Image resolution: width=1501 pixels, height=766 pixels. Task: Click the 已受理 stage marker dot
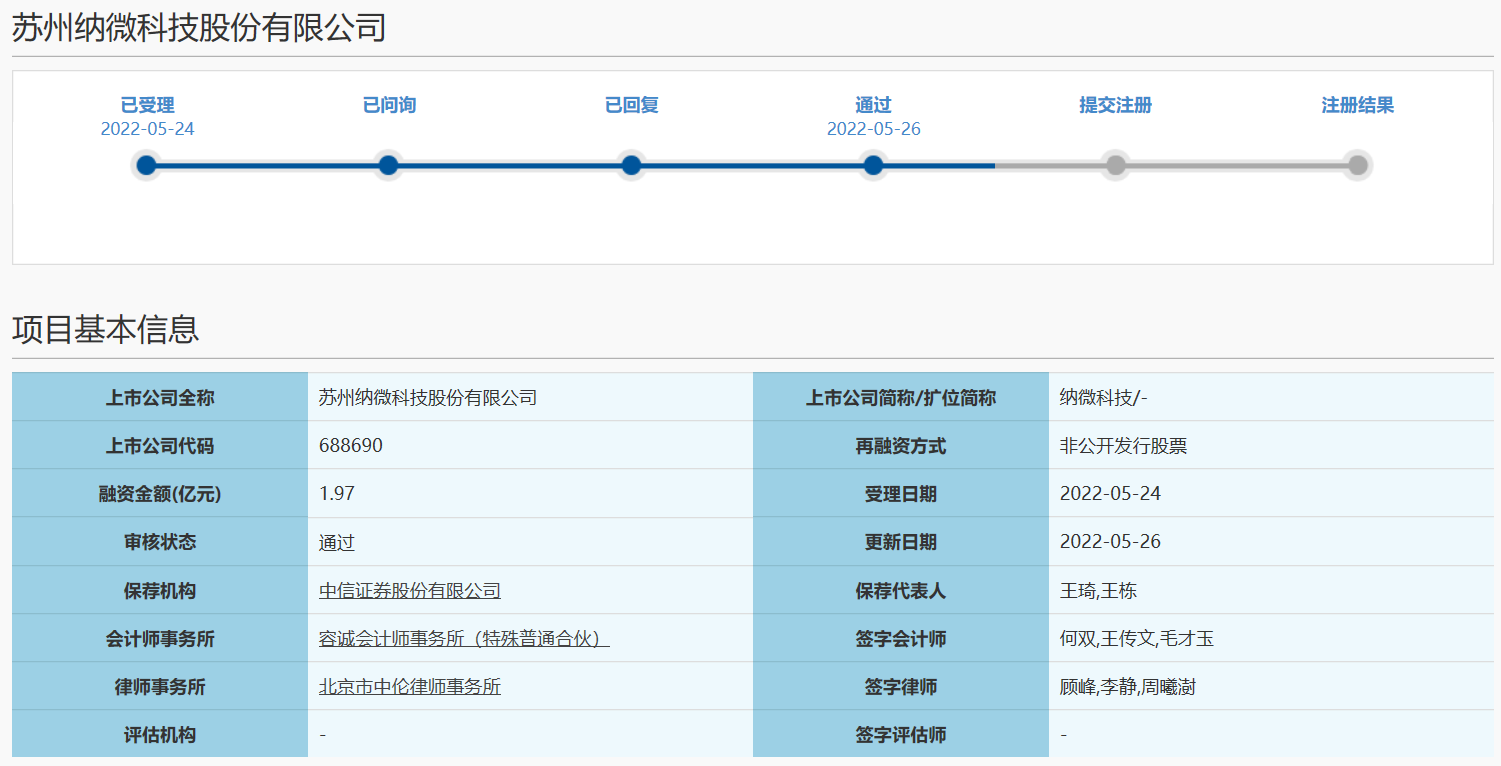pos(147,166)
